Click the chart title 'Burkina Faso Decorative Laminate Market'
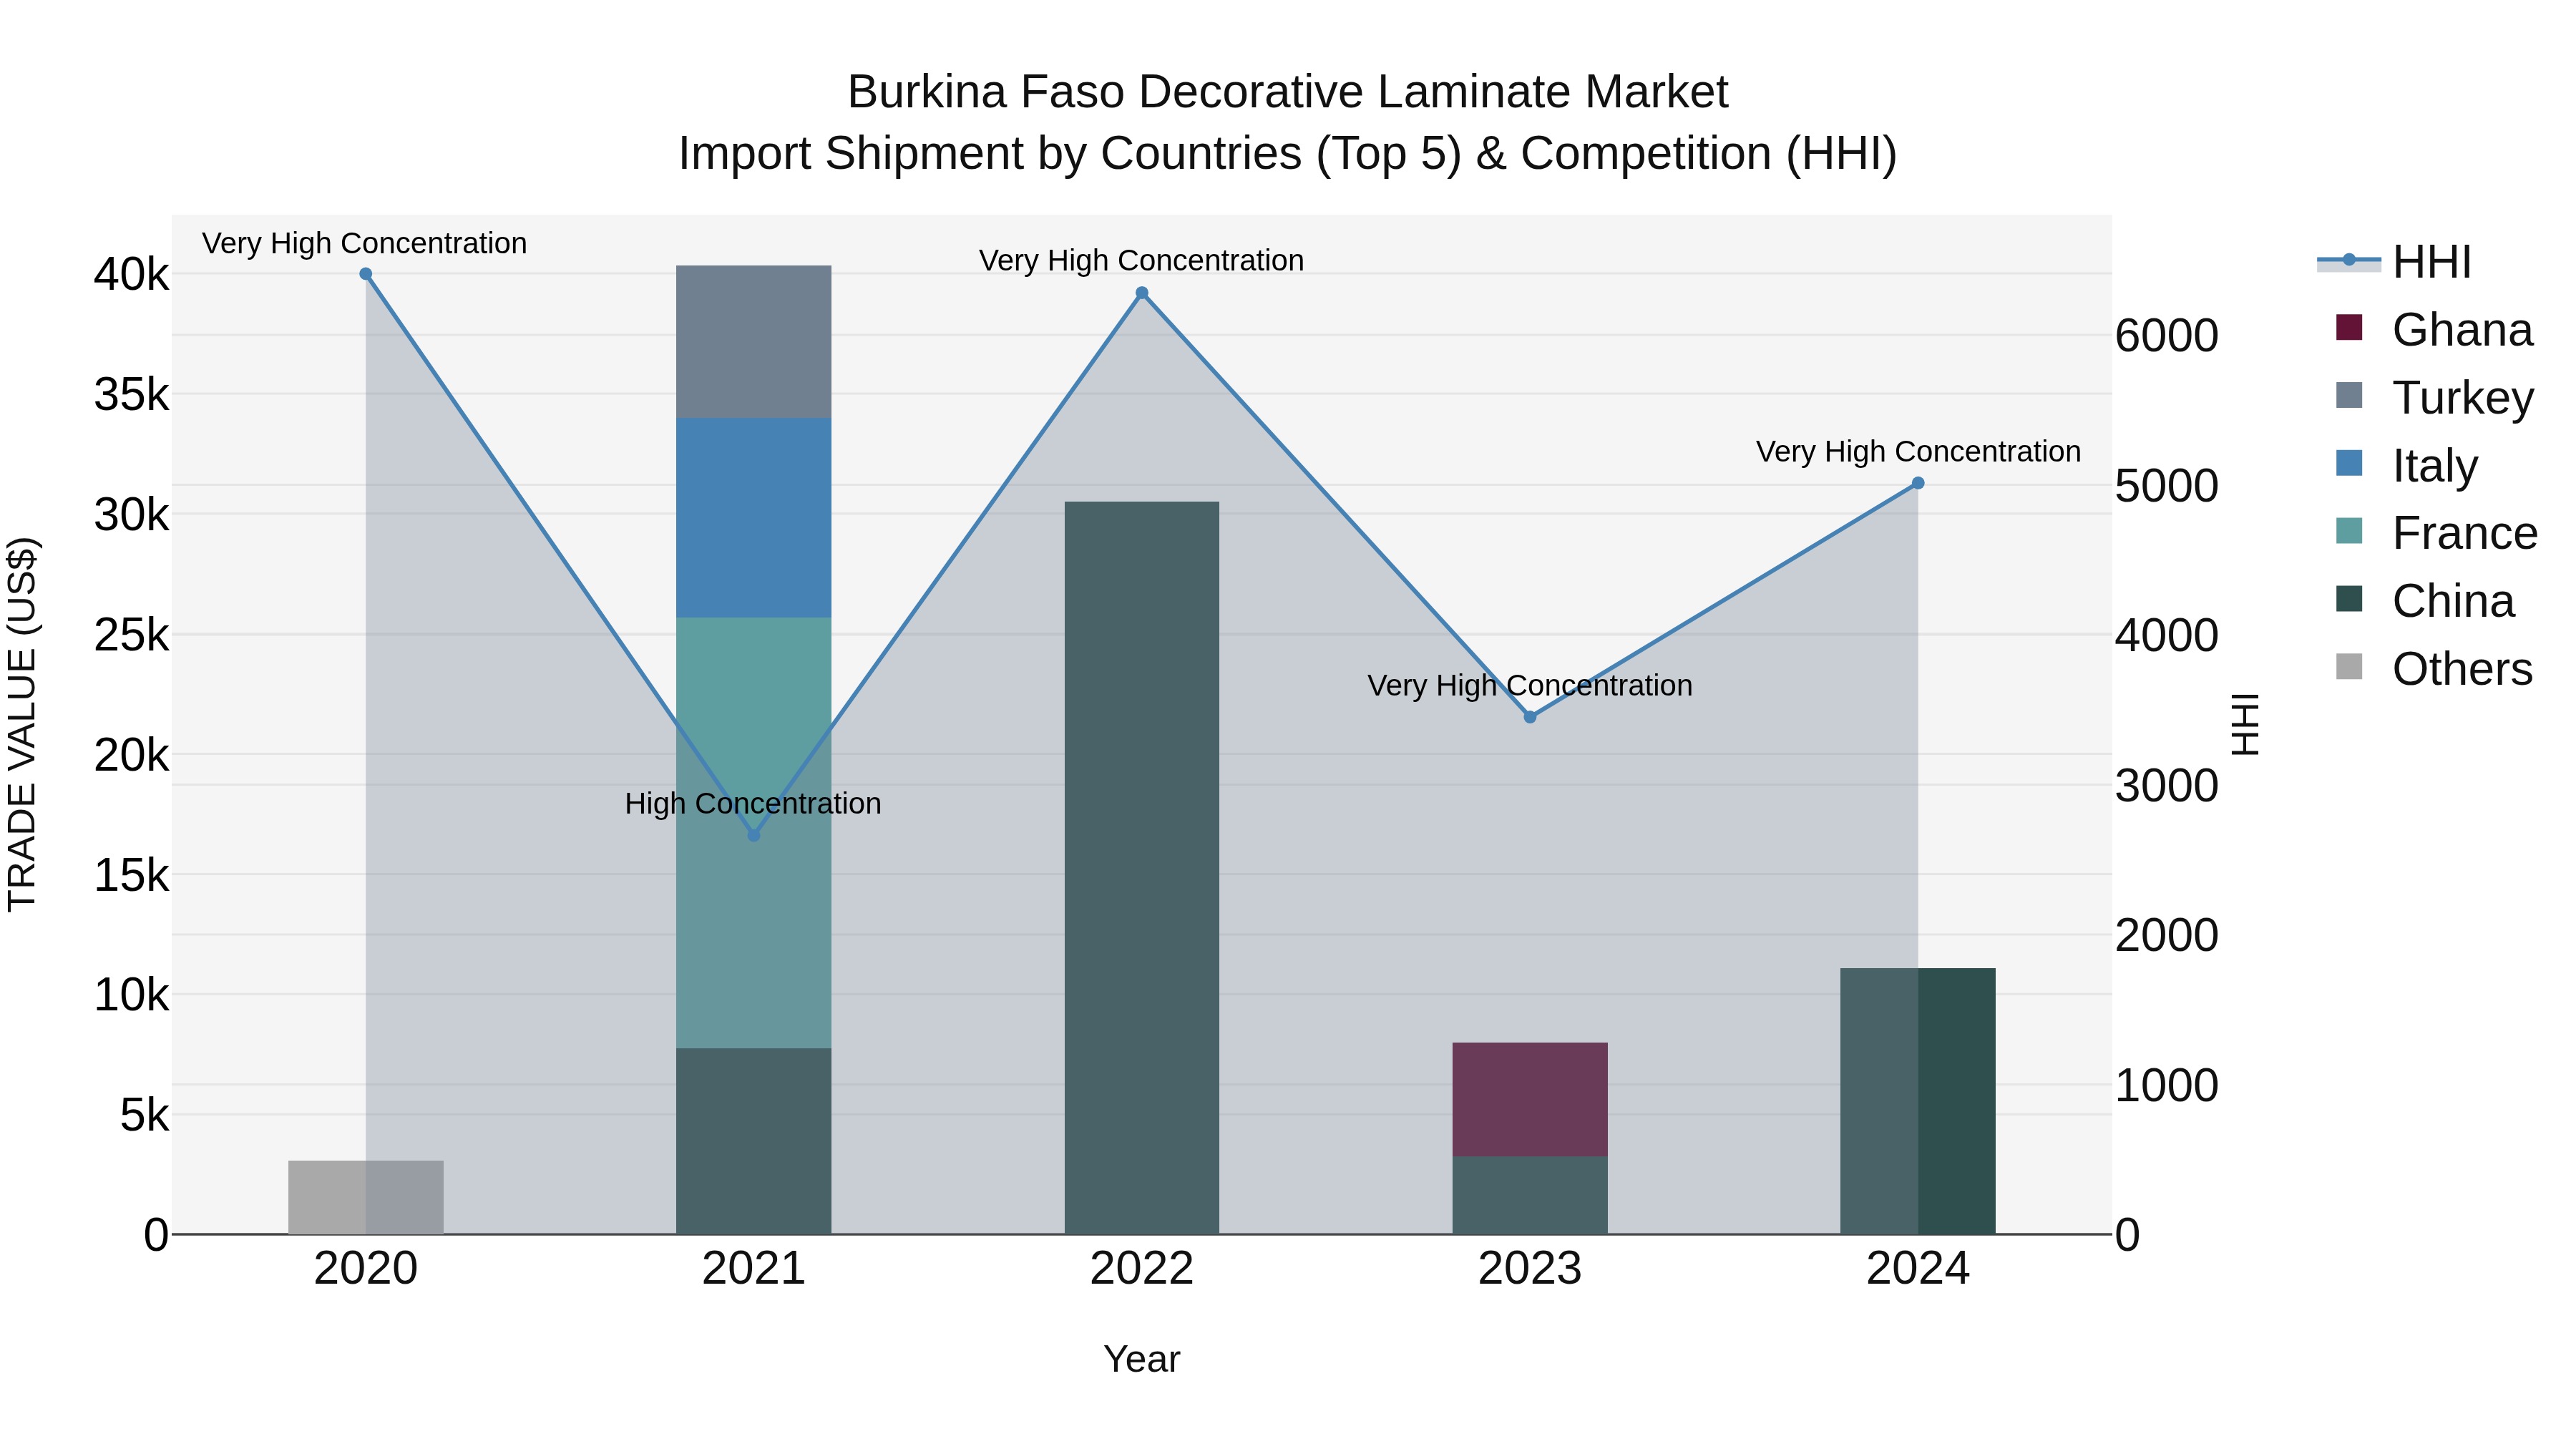The image size is (2576, 1449). (1288, 92)
